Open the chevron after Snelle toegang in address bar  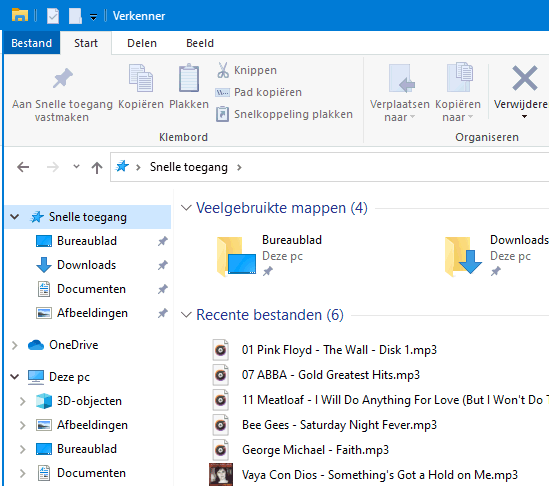(x=239, y=167)
